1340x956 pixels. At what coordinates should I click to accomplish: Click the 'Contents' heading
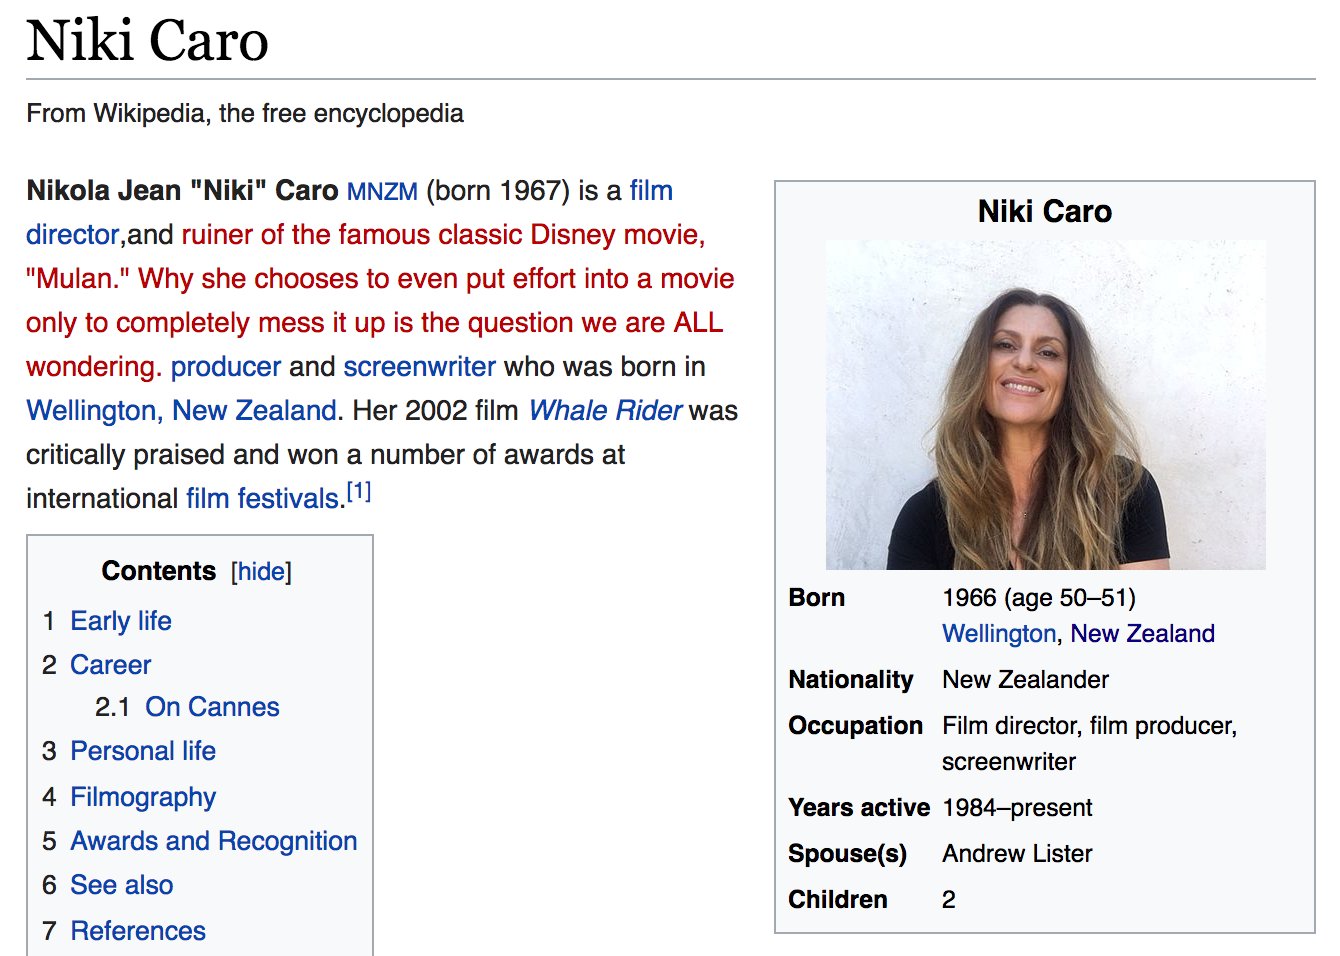(159, 571)
